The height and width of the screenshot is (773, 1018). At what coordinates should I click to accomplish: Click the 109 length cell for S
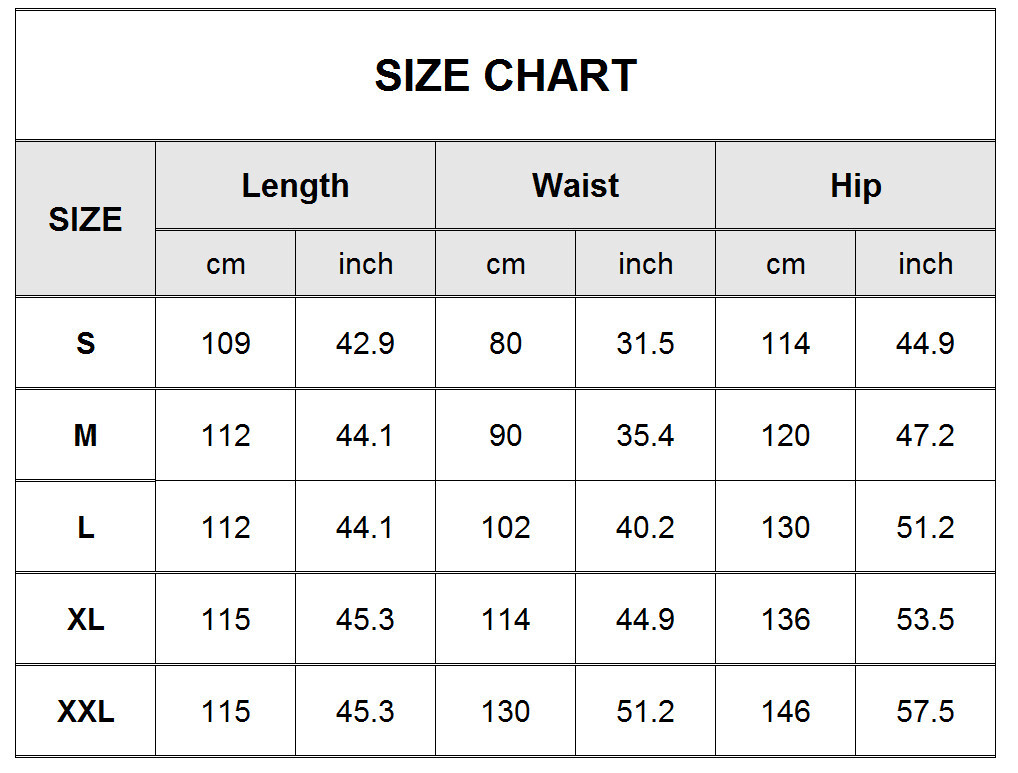click(x=225, y=343)
